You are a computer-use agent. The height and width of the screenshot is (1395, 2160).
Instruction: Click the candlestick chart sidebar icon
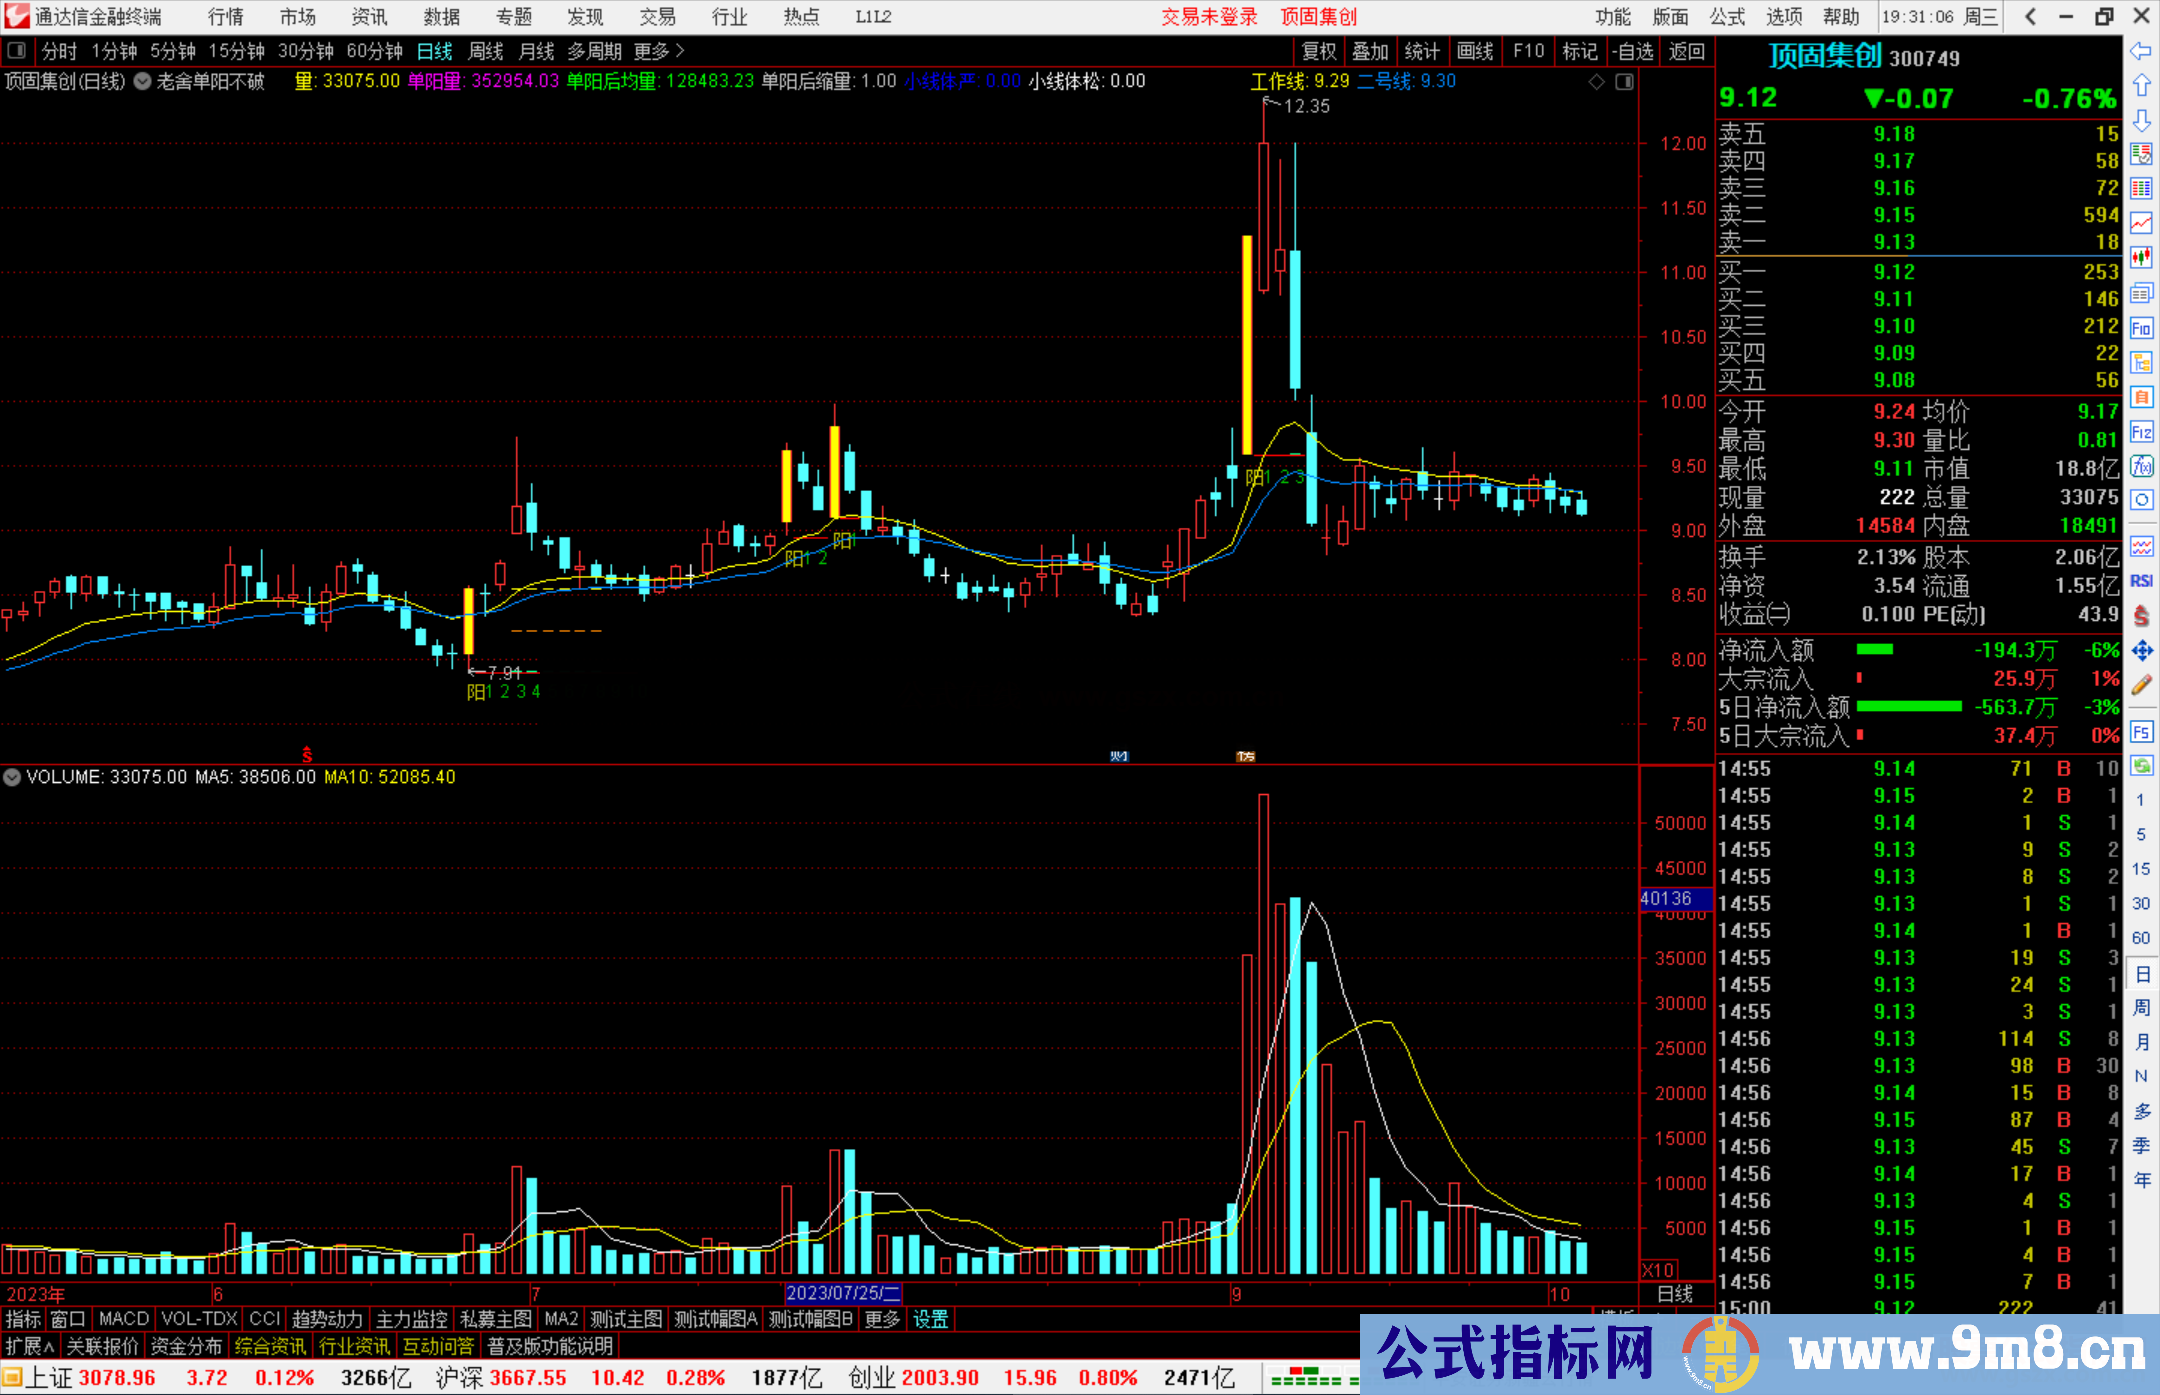tap(2141, 258)
